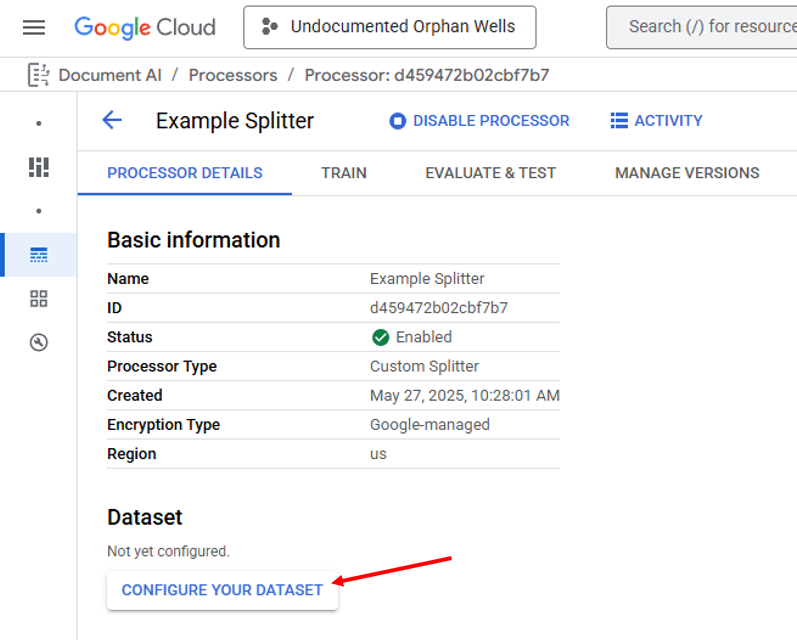Select the Processor Details tab

pyautogui.click(x=185, y=173)
